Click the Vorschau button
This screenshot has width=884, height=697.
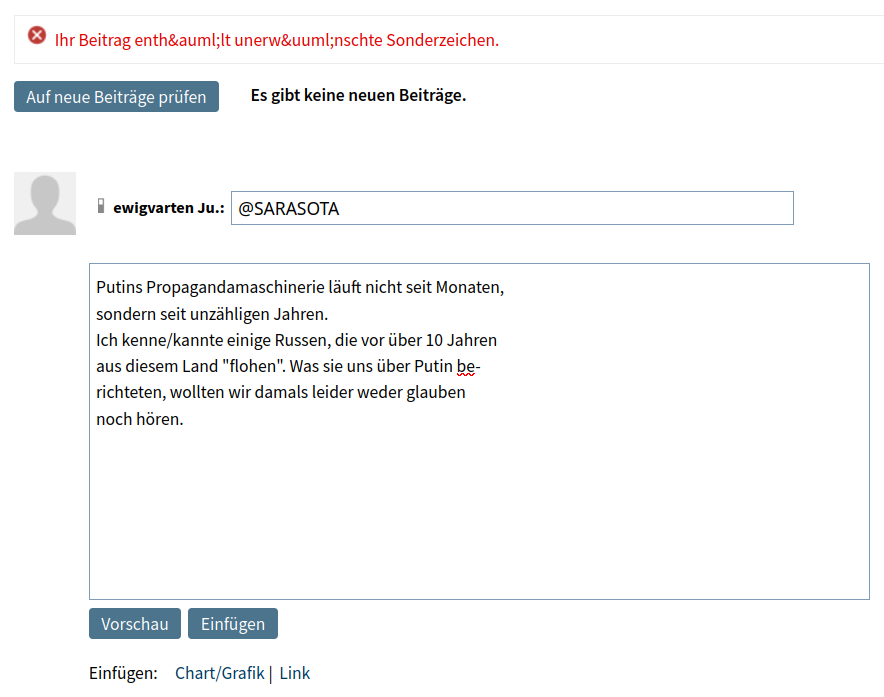(x=135, y=624)
